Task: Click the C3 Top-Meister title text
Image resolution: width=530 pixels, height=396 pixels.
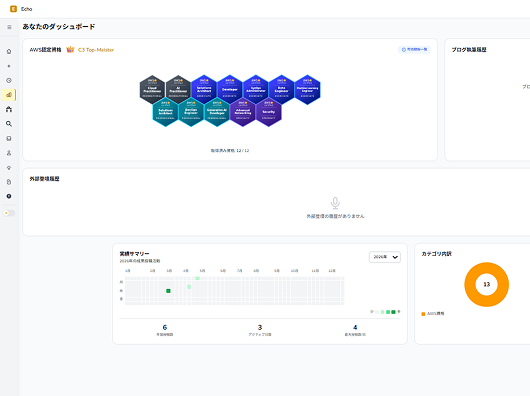Action: pyautogui.click(x=96, y=50)
